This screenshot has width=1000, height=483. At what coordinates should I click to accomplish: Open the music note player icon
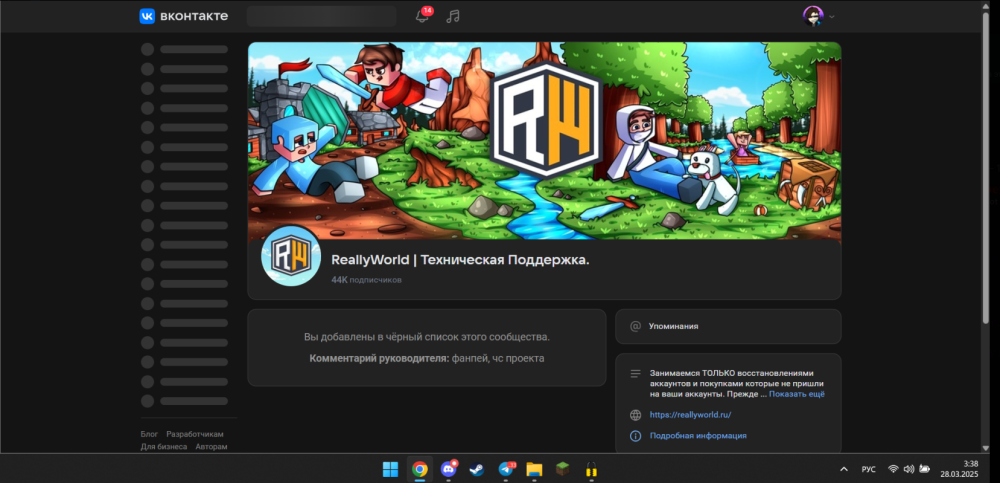453,16
